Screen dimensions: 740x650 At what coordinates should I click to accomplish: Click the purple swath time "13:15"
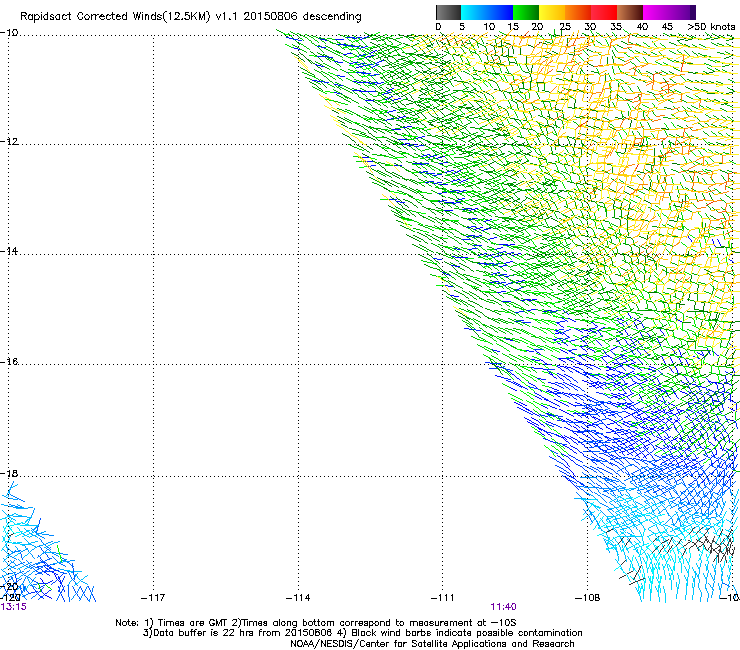13,607
